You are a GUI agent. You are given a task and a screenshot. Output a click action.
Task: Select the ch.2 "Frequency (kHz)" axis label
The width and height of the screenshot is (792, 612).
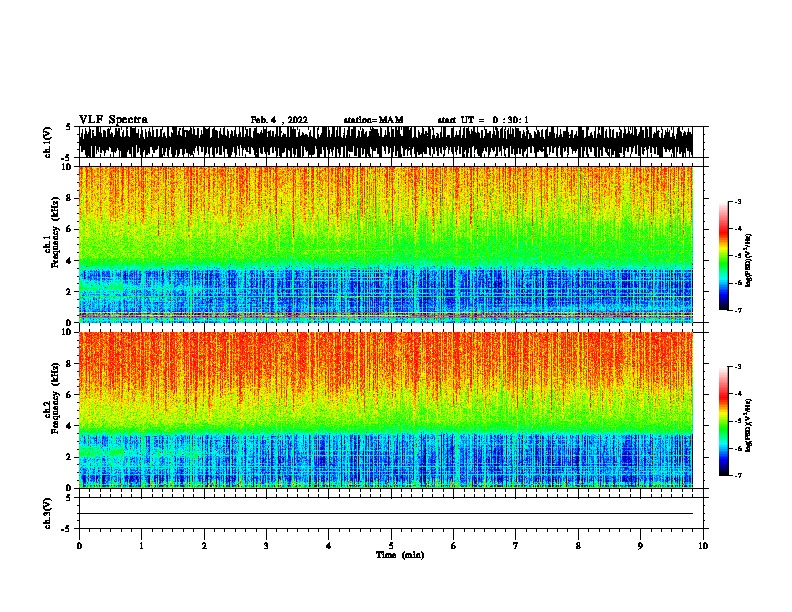point(56,398)
